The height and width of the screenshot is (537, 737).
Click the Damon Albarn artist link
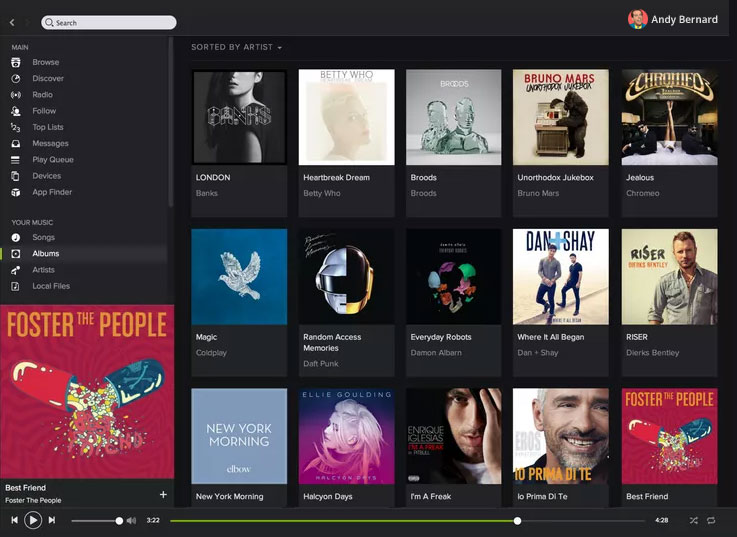click(436, 353)
